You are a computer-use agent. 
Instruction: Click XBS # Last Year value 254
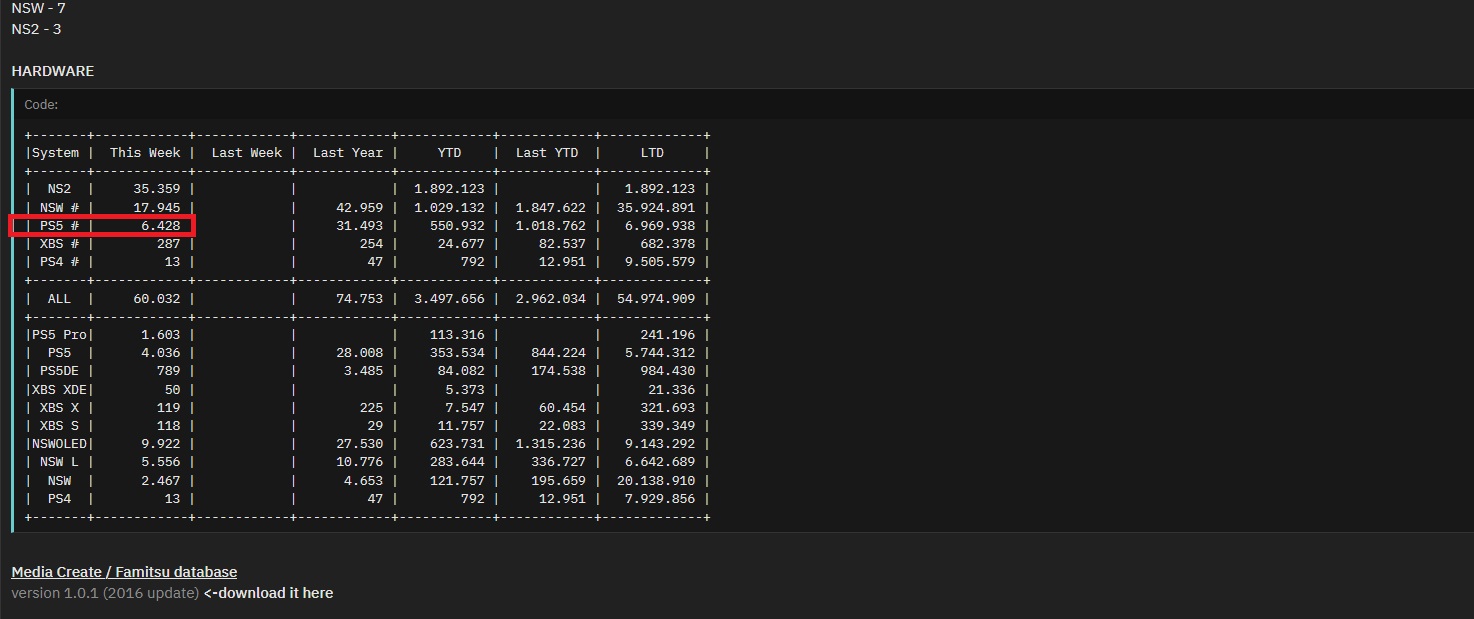(x=371, y=244)
